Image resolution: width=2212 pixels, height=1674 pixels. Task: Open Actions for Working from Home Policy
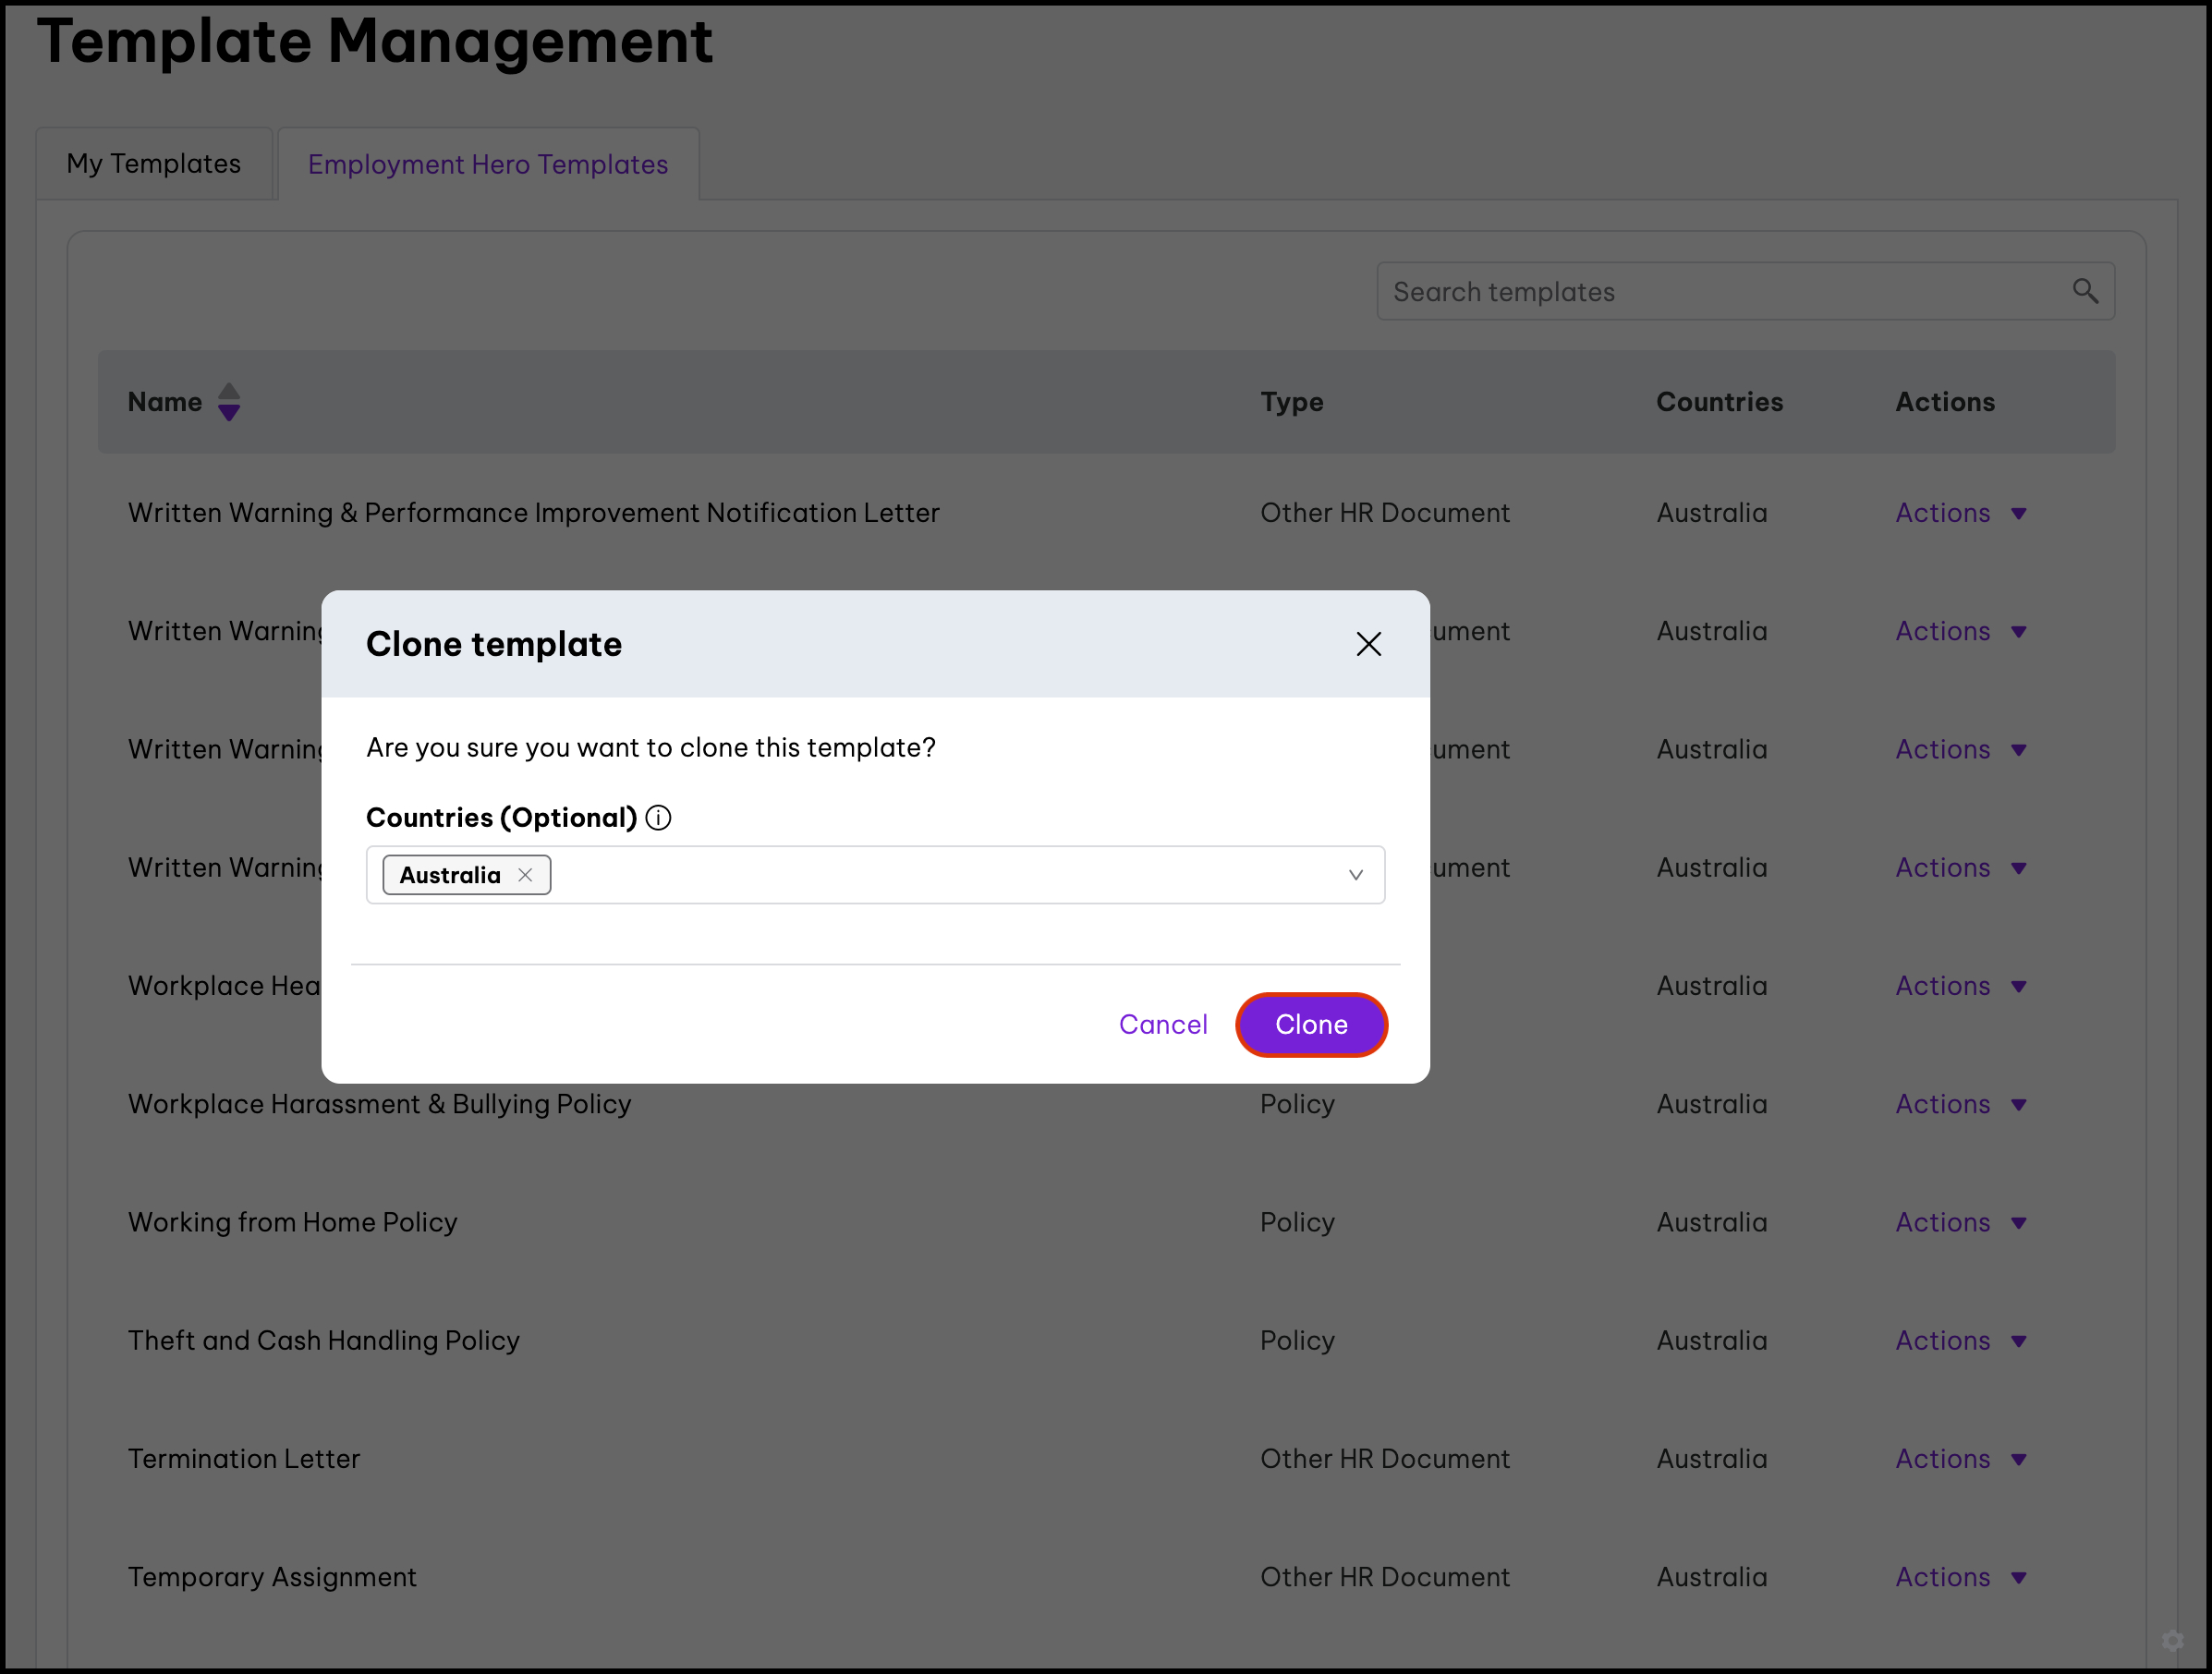point(1959,1222)
